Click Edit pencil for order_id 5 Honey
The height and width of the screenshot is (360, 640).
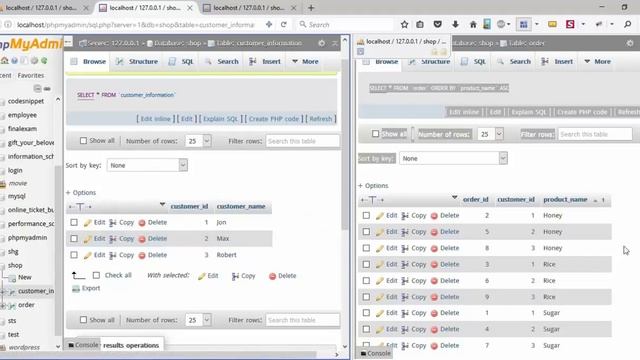point(380,232)
